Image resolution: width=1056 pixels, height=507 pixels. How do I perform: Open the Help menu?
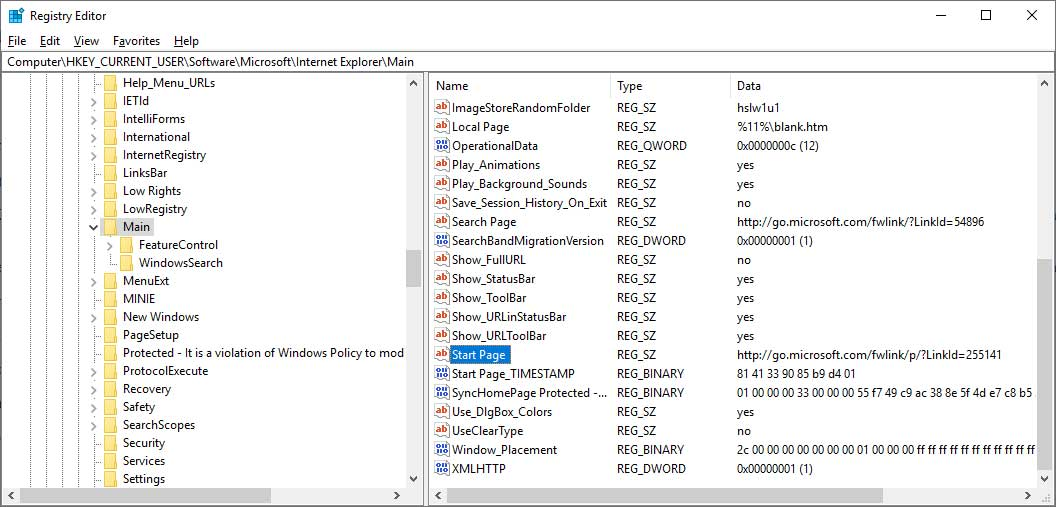(x=187, y=41)
